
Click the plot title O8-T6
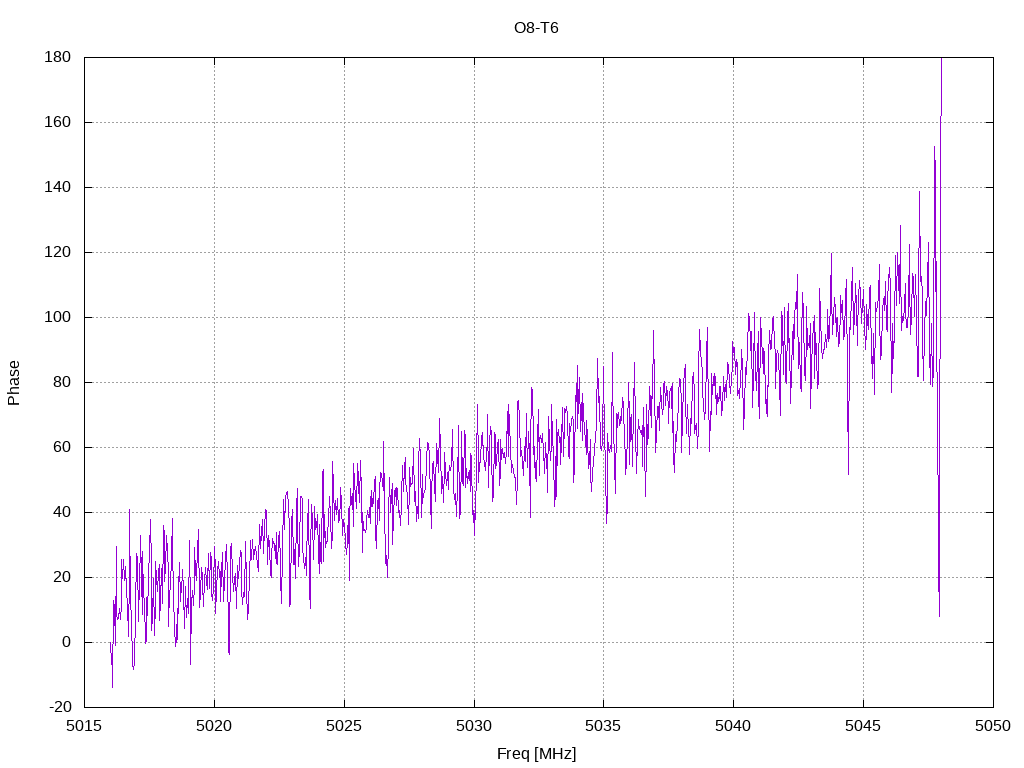[x=536, y=28]
